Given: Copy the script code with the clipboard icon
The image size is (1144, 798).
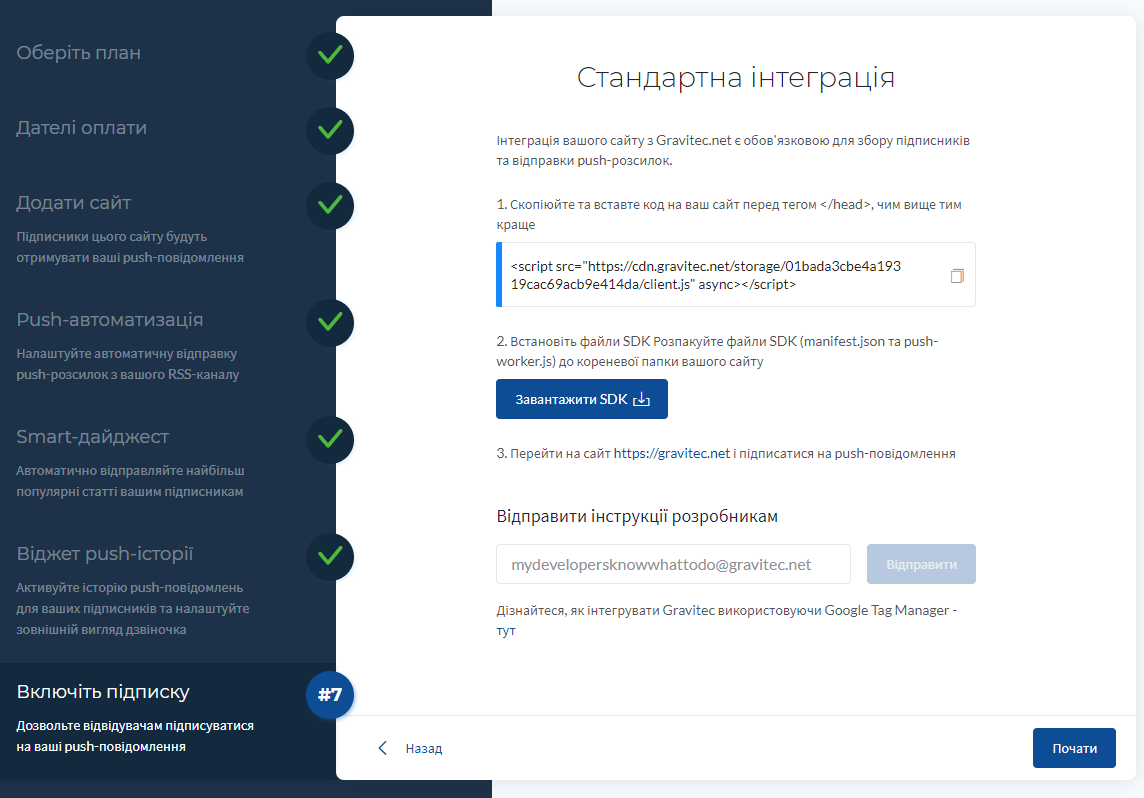Looking at the screenshot, I should pos(956,276).
